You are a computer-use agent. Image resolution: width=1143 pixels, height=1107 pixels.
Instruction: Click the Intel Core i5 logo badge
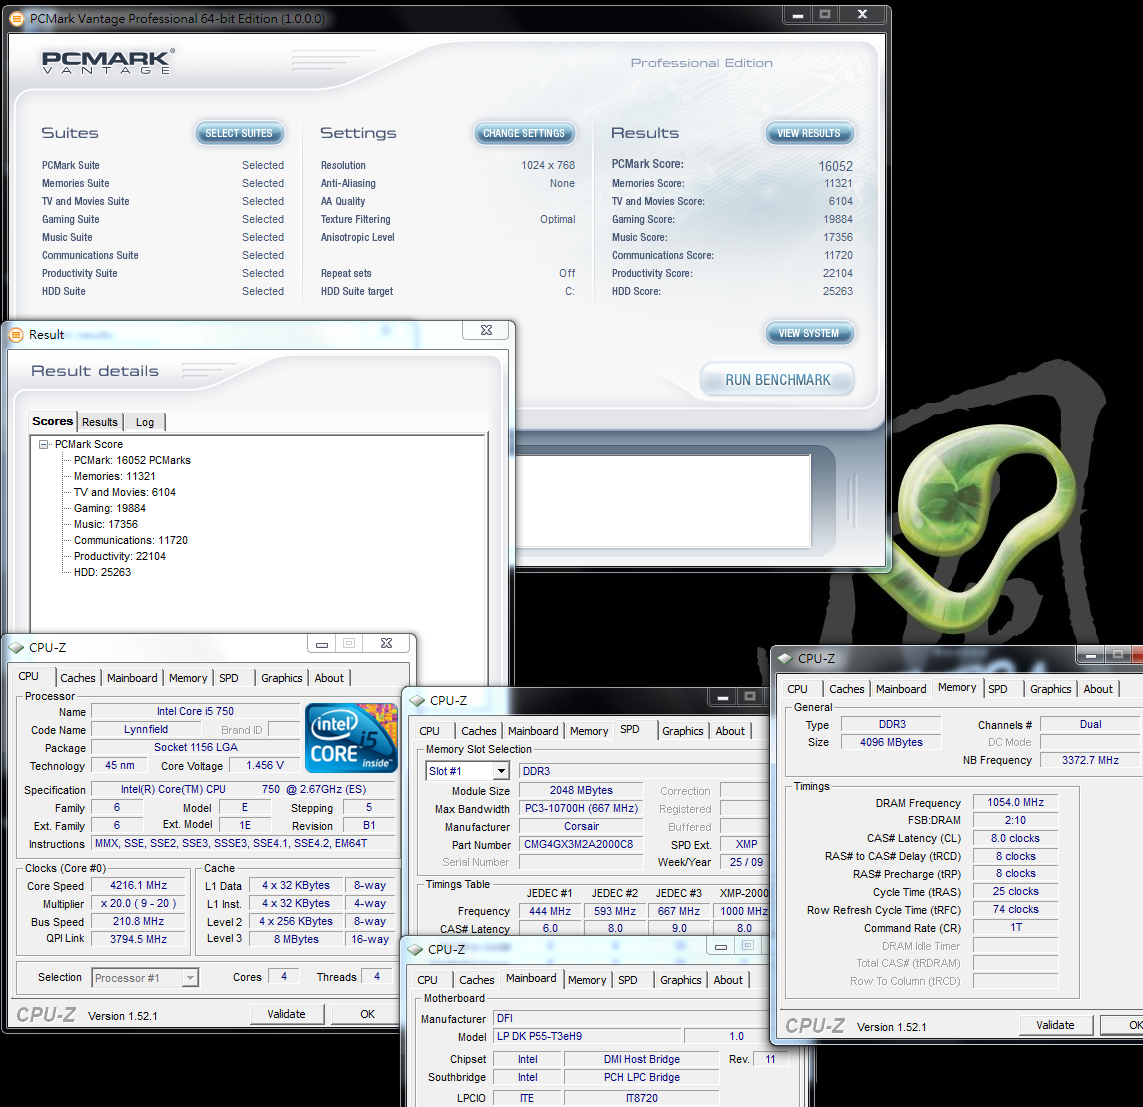point(351,738)
